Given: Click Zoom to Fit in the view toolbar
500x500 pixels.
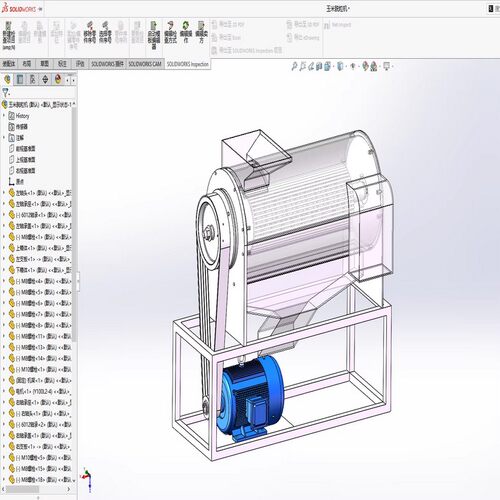Looking at the screenshot, I should [x=294, y=66].
